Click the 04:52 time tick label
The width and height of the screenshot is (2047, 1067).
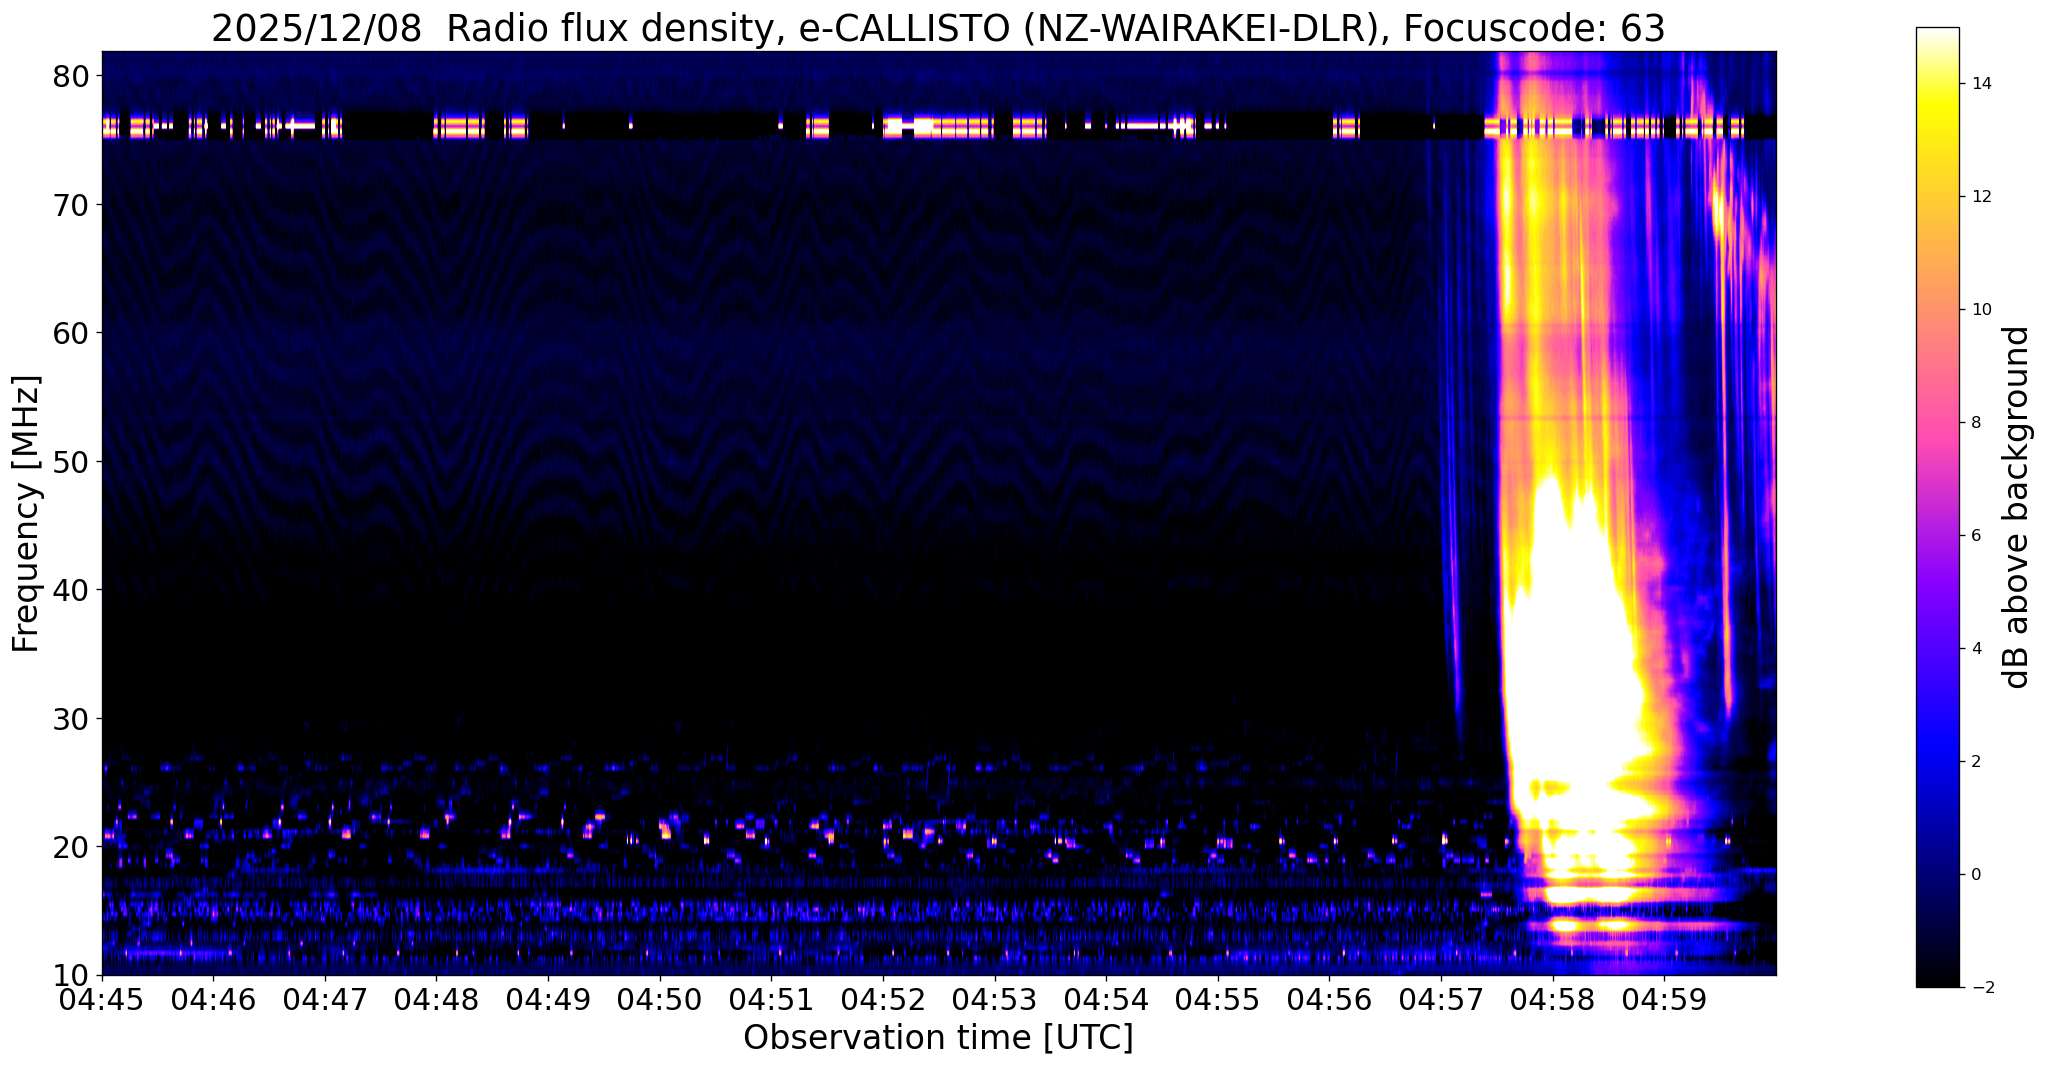click(x=883, y=999)
